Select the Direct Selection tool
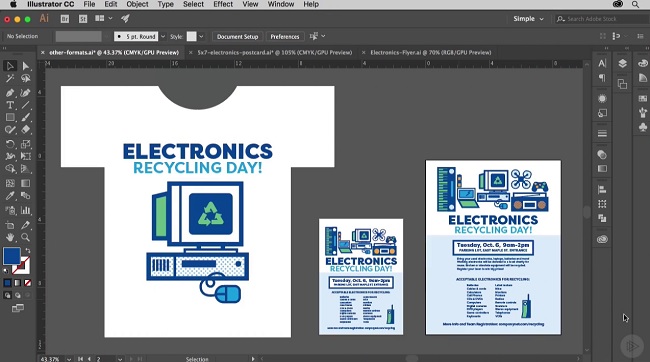 click(26, 66)
